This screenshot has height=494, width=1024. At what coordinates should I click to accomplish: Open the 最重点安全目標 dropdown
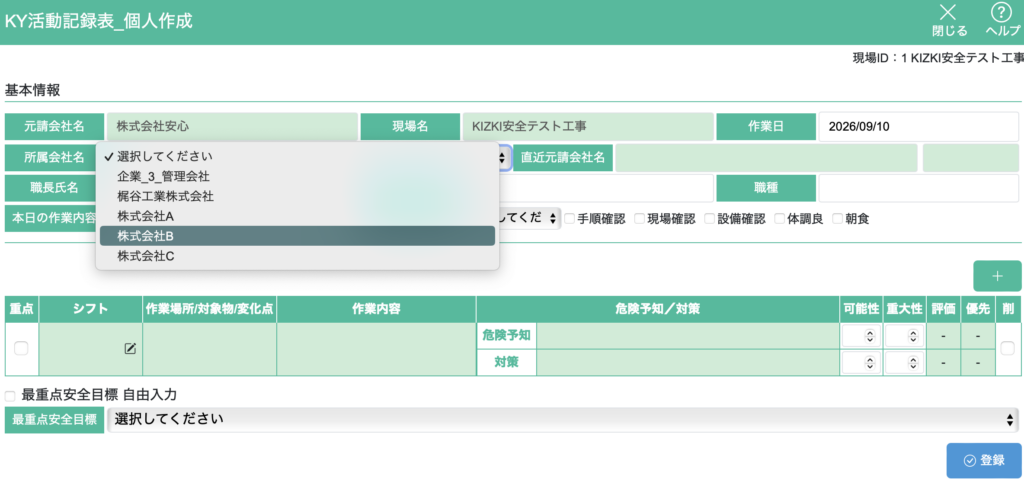pos(563,420)
